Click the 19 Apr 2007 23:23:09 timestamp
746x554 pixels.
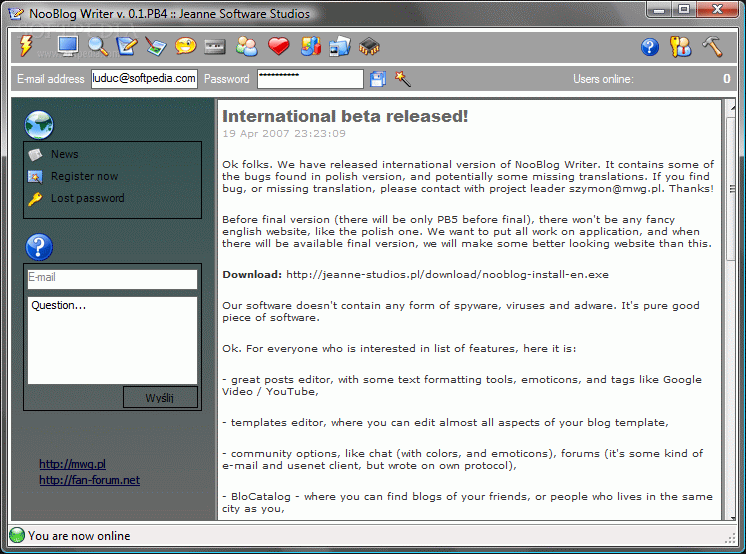(x=284, y=134)
